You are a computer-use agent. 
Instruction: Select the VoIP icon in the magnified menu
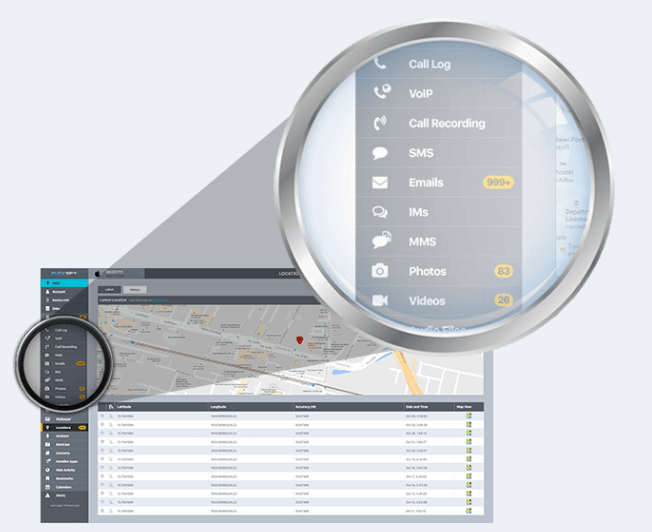click(381, 93)
